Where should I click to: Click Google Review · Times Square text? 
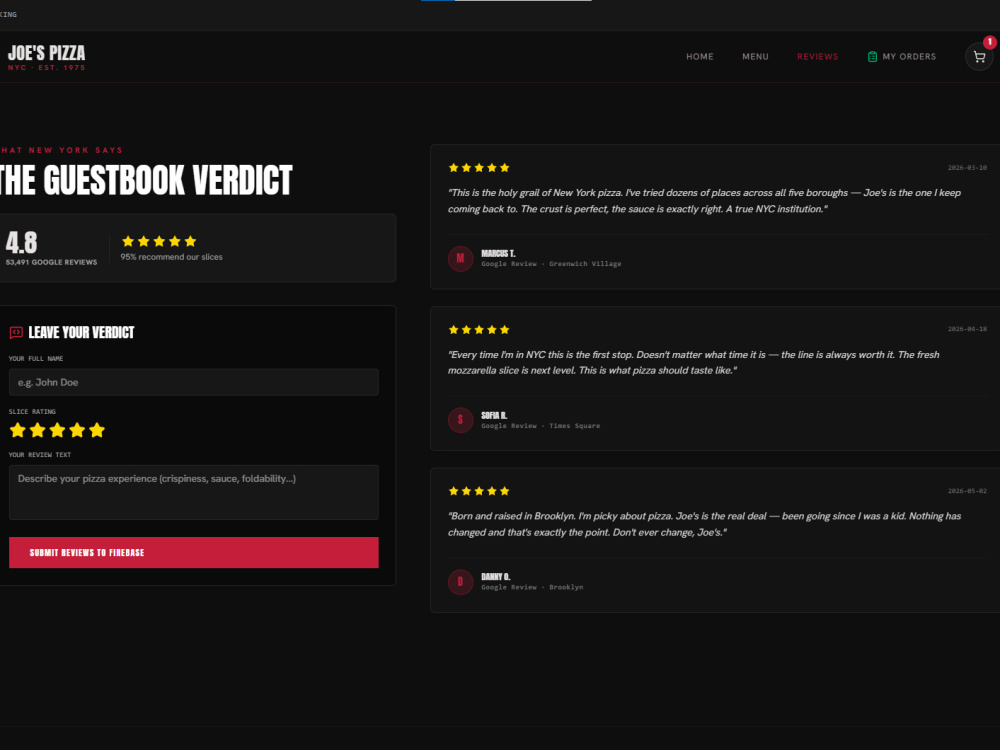(540, 425)
